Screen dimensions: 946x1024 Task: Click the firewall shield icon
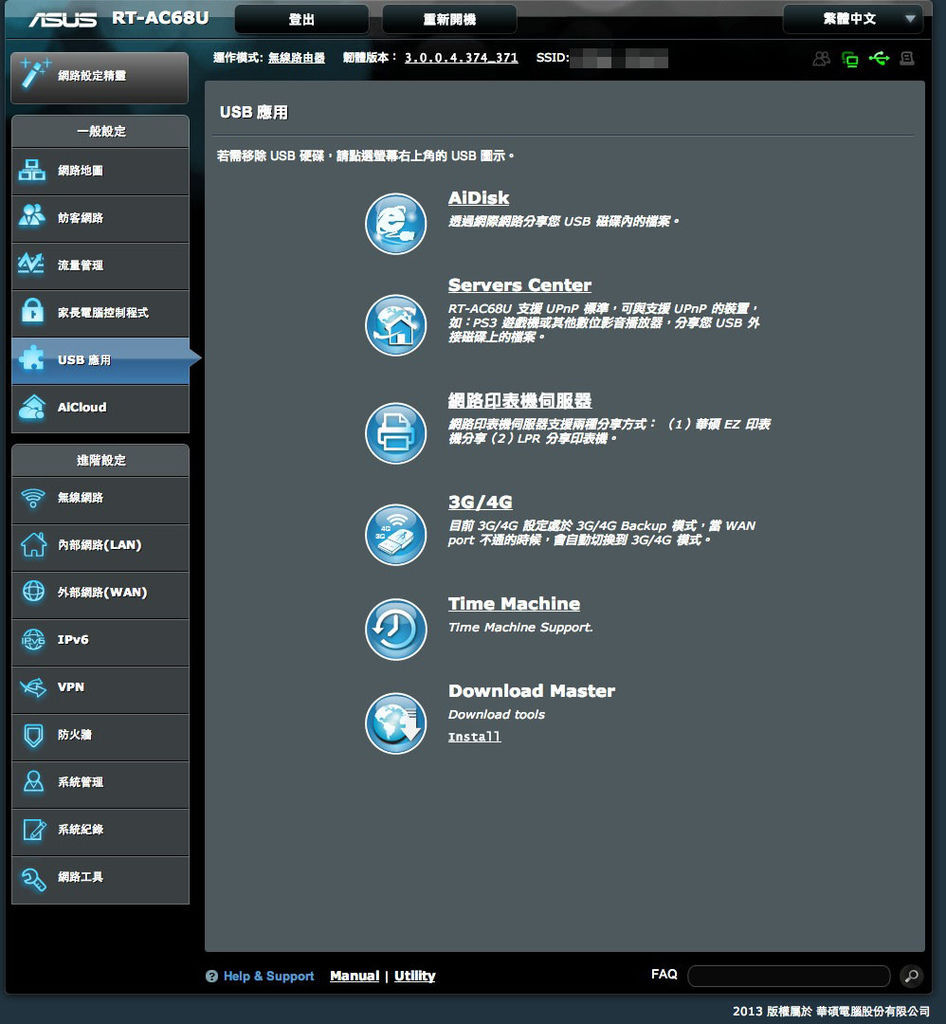point(33,735)
